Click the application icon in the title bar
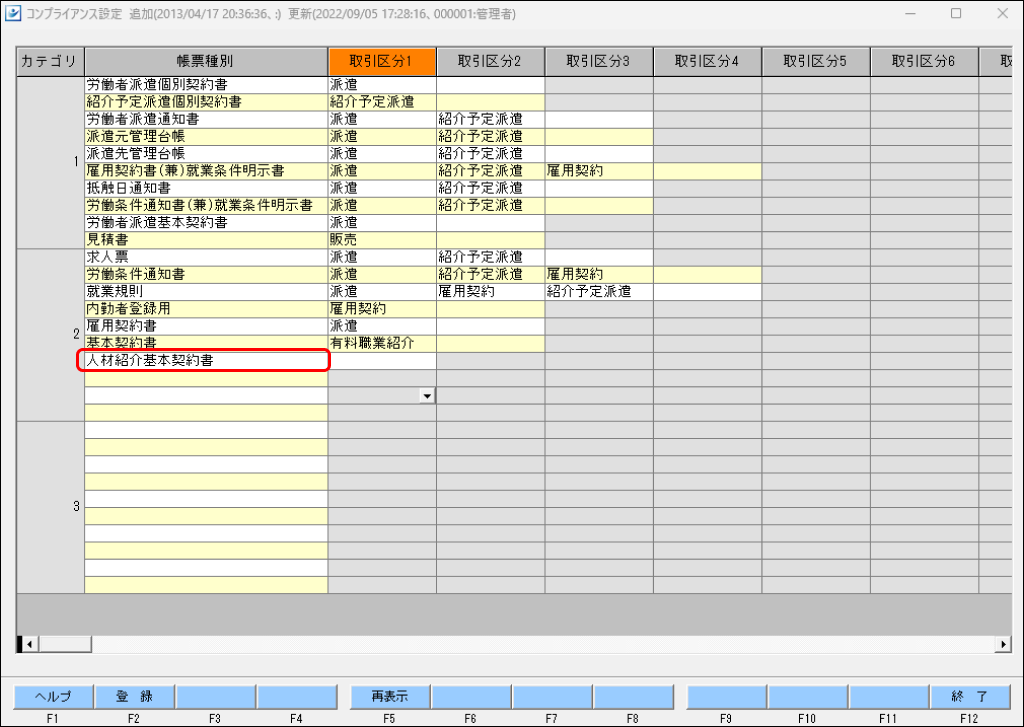 (12, 13)
